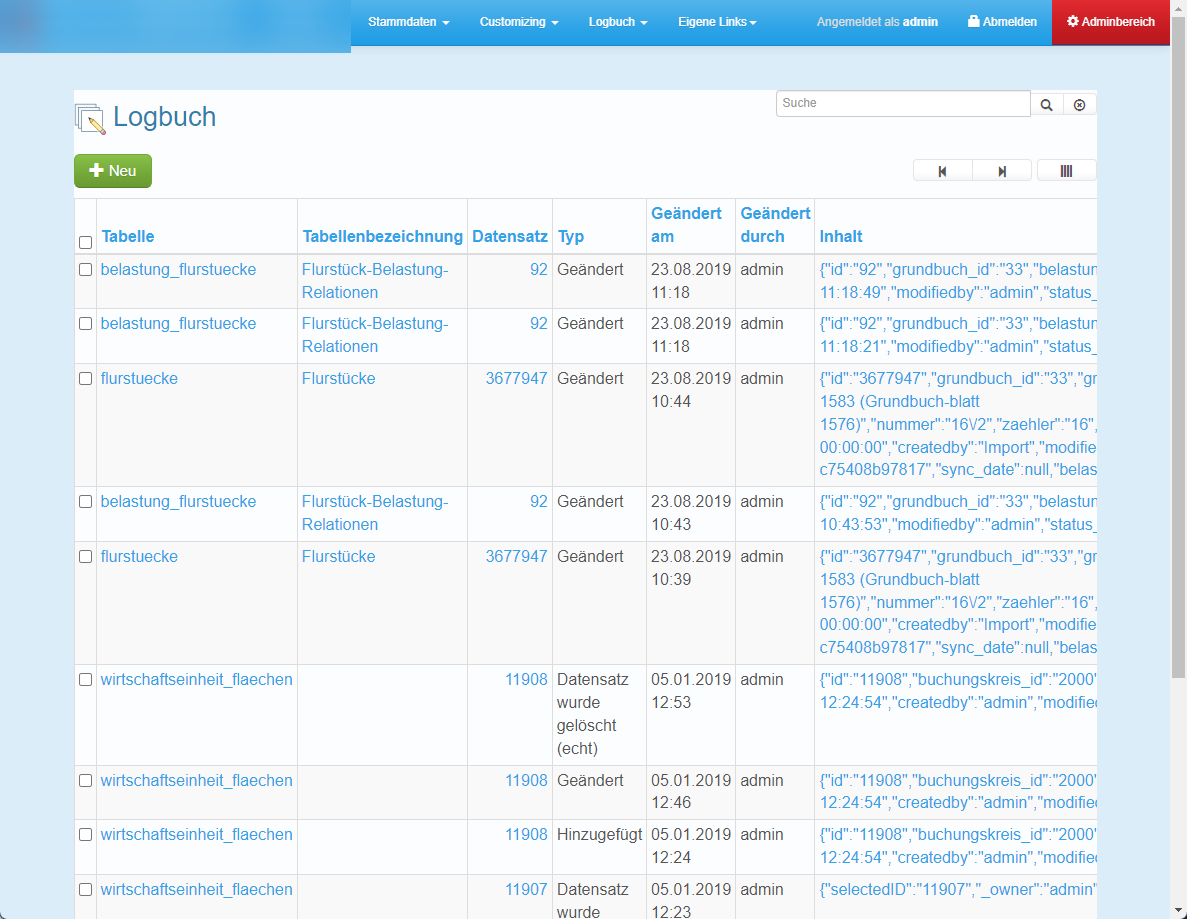The width and height of the screenshot is (1187, 919).
Task: Create new entry with Neu button
Action: point(113,171)
